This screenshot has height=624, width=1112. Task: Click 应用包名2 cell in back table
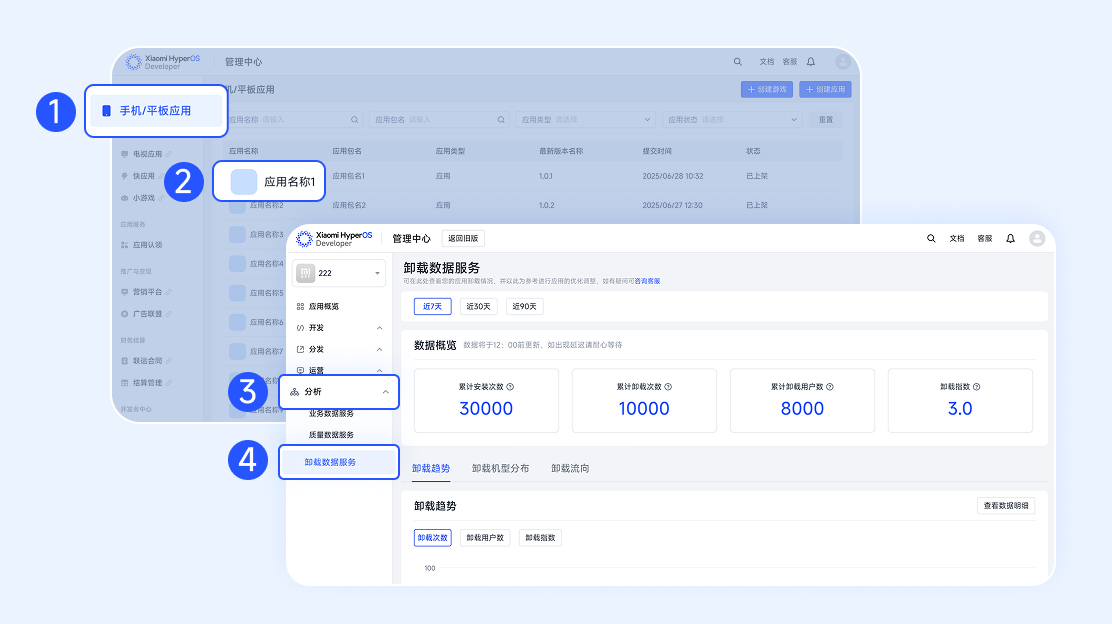(x=349, y=206)
